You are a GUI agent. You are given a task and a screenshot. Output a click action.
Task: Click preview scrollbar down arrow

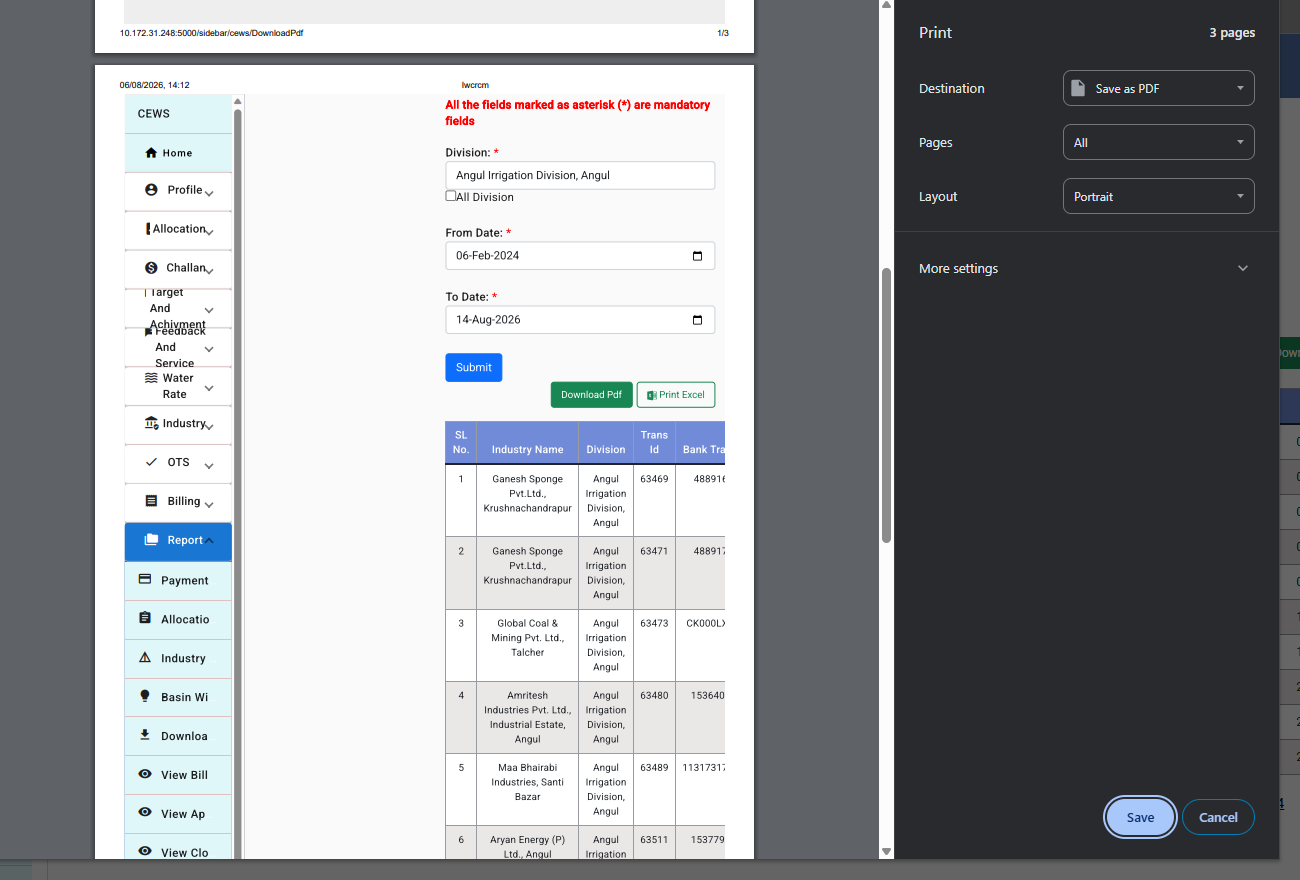tap(886, 852)
